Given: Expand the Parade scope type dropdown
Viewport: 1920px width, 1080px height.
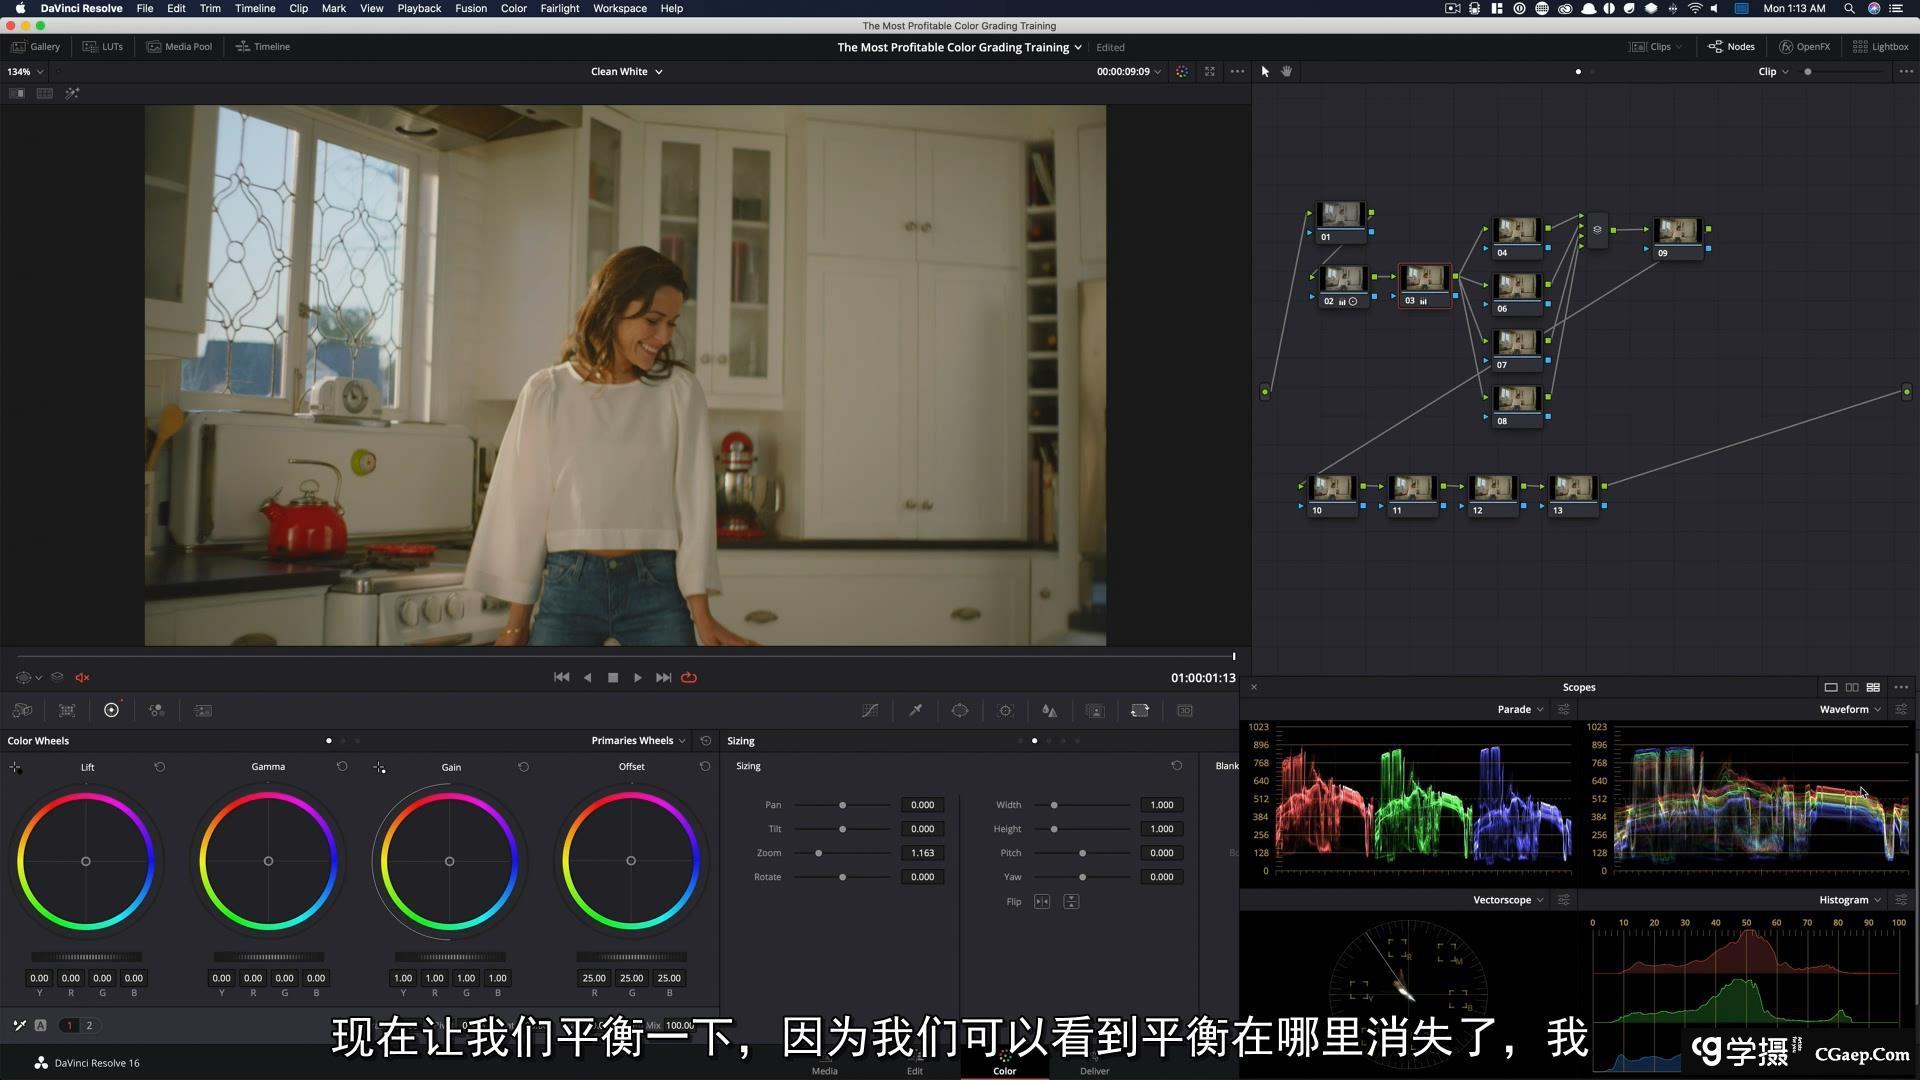Looking at the screenshot, I should pos(1520,709).
